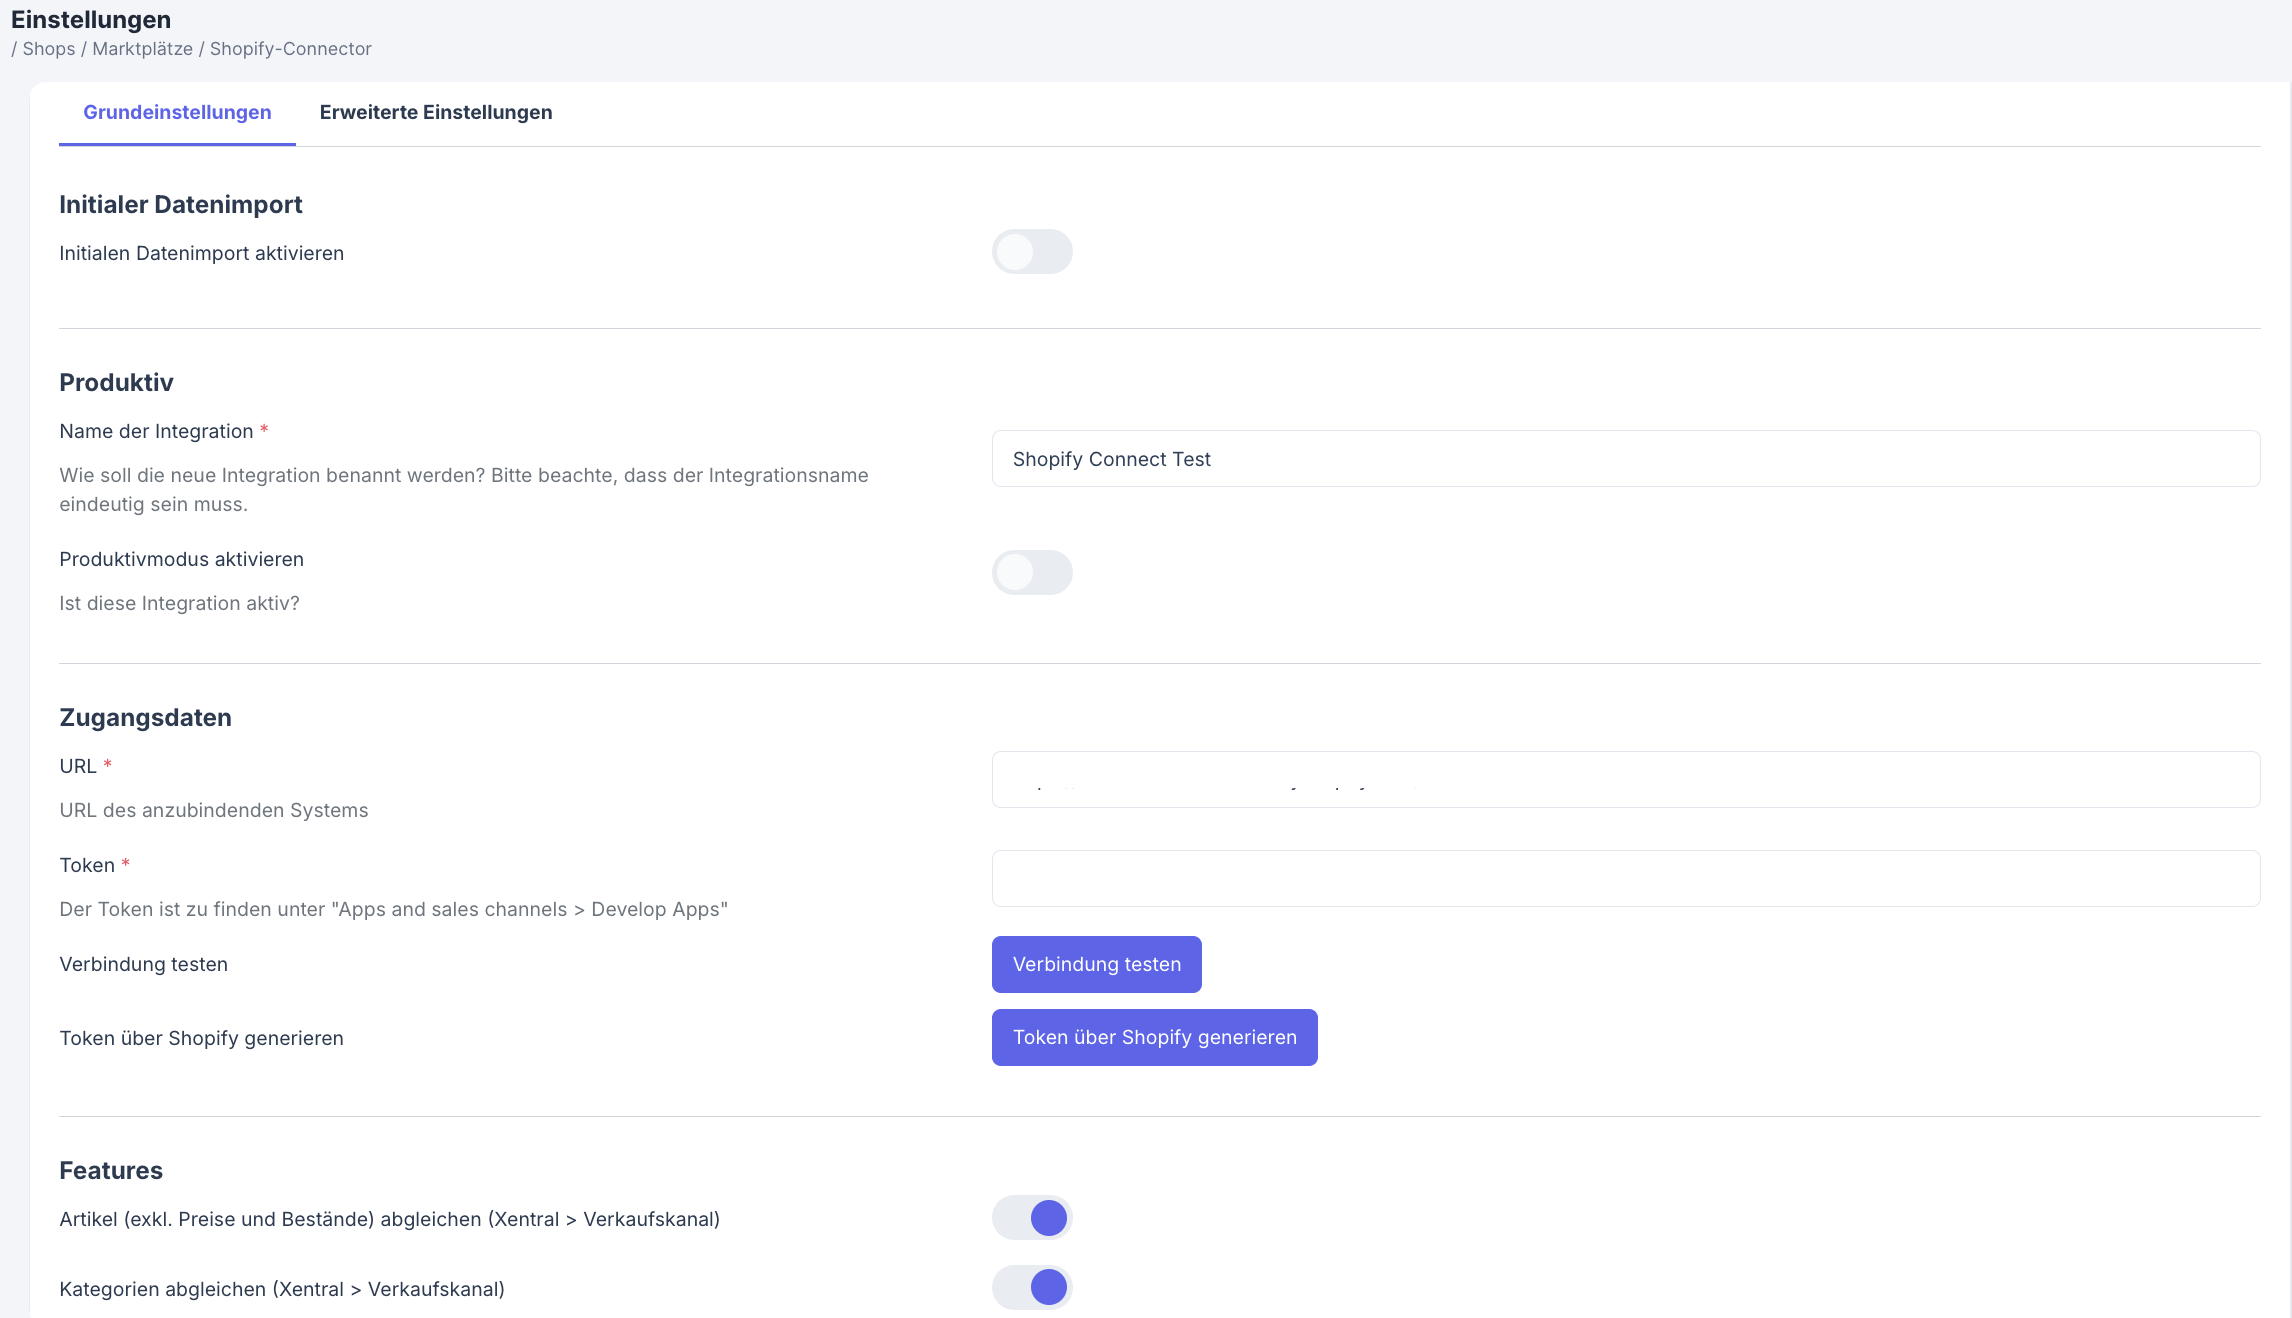Click the Shopify-Connector breadcrumb link
Image resolution: width=2292 pixels, height=1318 pixels.
click(x=290, y=49)
